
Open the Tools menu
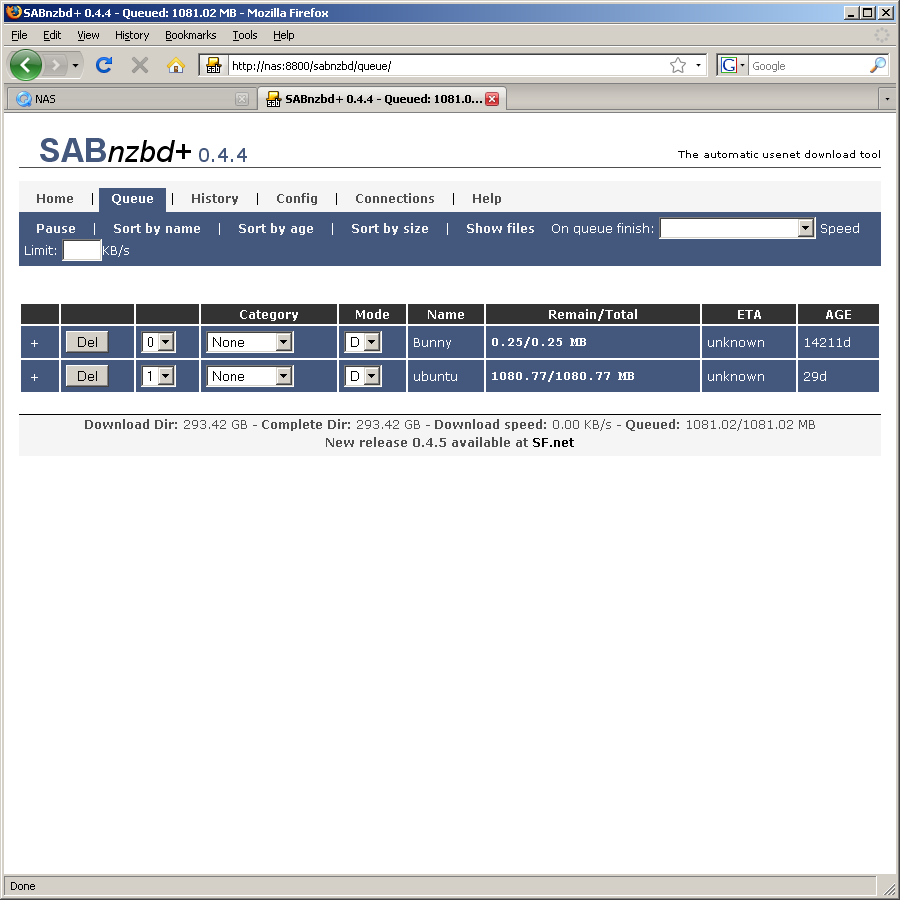(245, 35)
